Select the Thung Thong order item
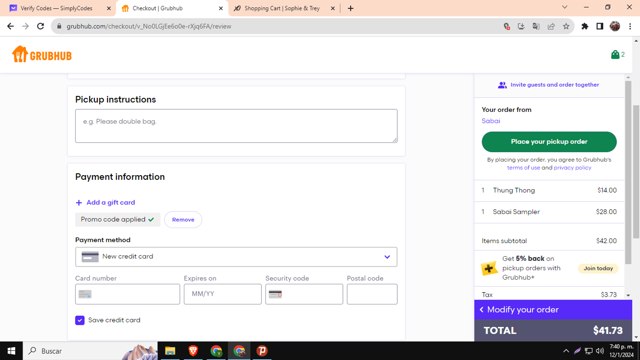The height and width of the screenshot is (360, 640). [549, 190]
